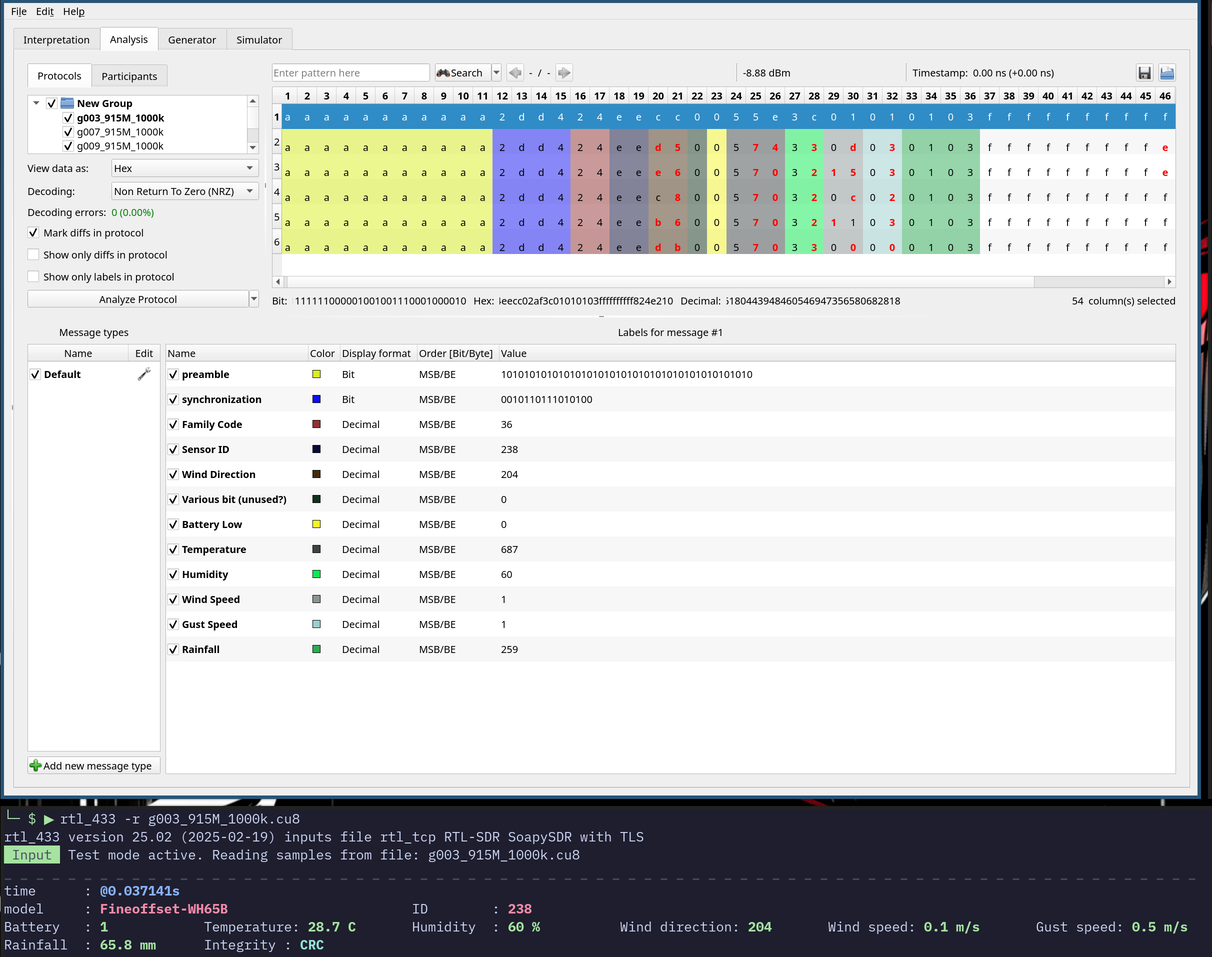Click the Analyze Protocol button
1212x957 pixels.
pyautogui.click(x=137, y=299)
